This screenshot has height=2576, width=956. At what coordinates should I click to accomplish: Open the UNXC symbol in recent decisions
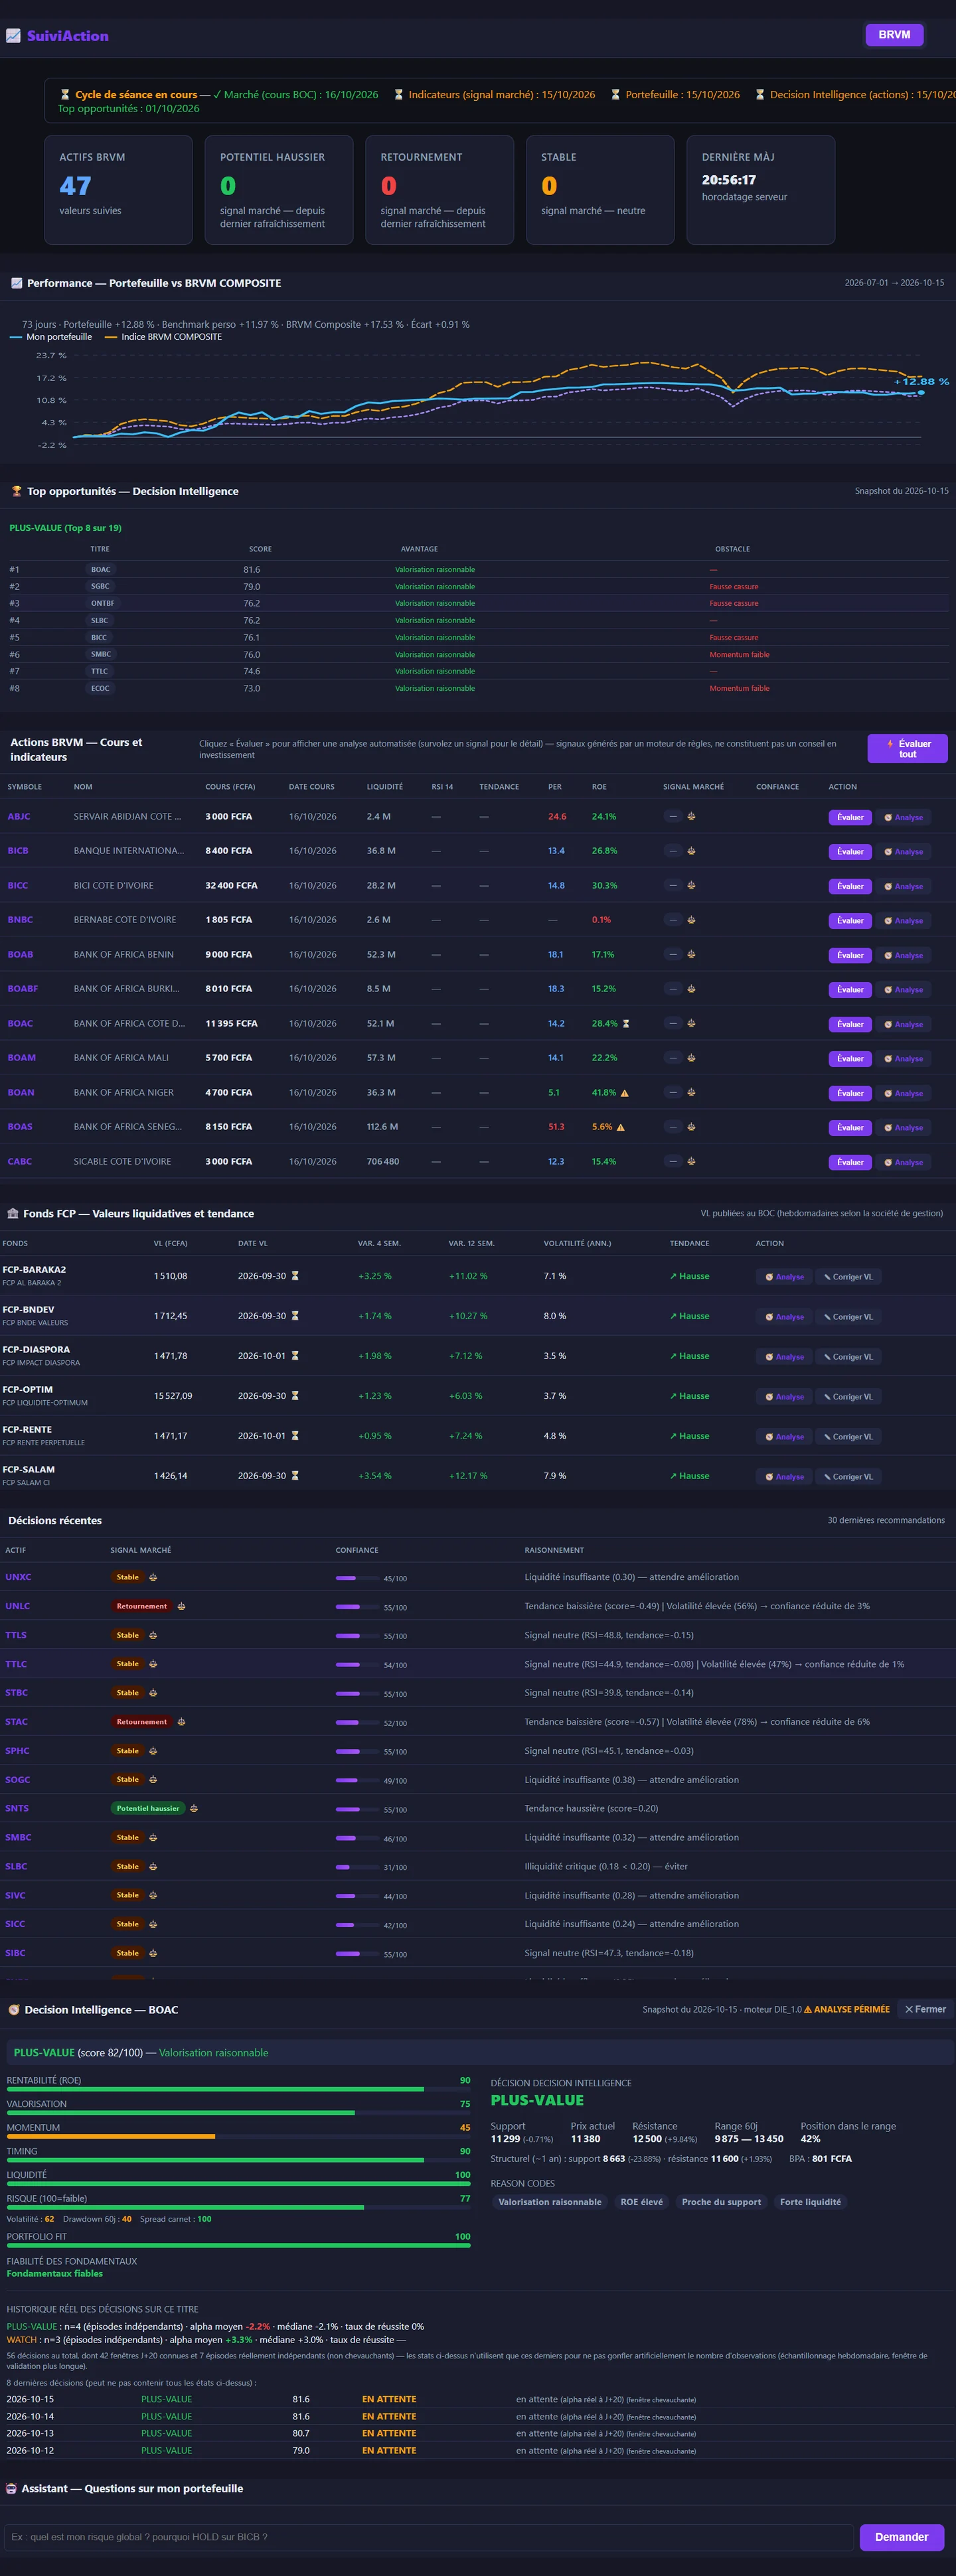click(x=18, y=1577)
